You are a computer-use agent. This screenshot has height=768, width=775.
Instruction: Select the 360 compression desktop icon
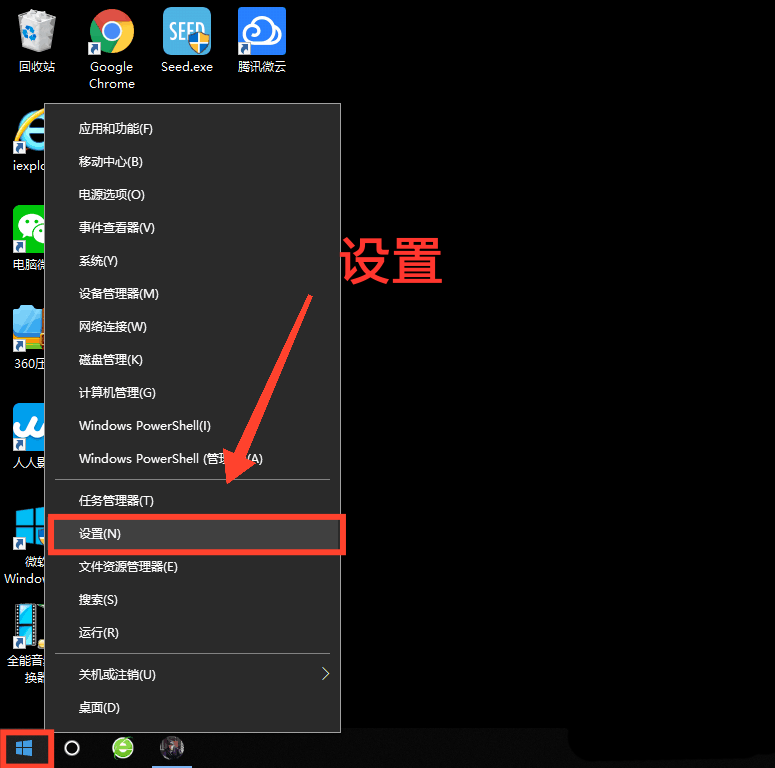click(x=29, y=328)
